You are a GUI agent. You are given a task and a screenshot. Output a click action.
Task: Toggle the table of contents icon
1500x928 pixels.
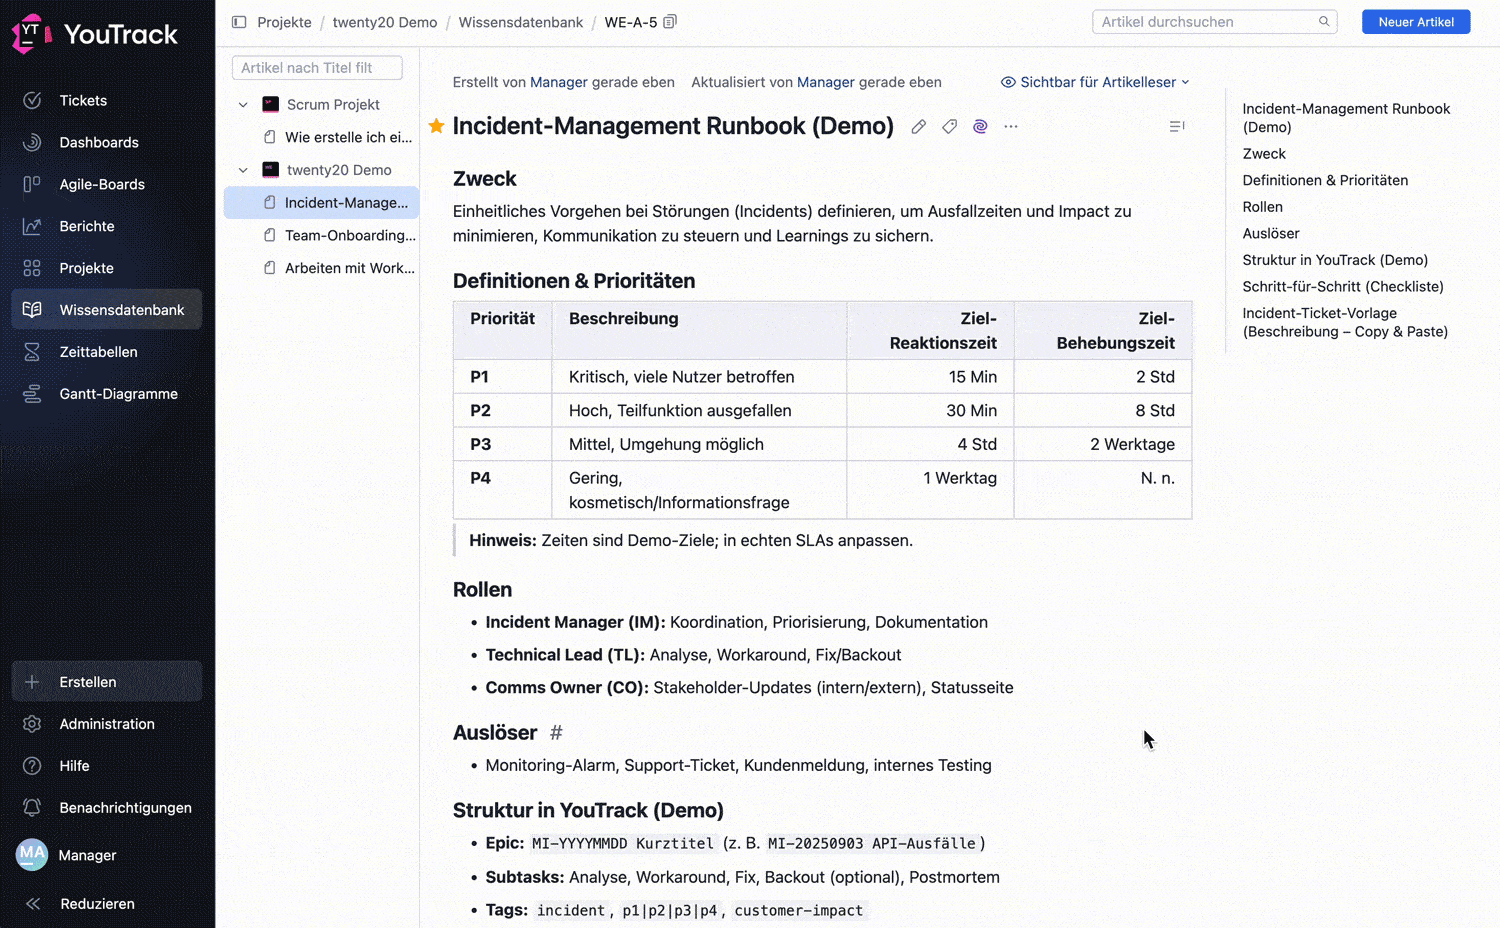(x=1177, y=126)
